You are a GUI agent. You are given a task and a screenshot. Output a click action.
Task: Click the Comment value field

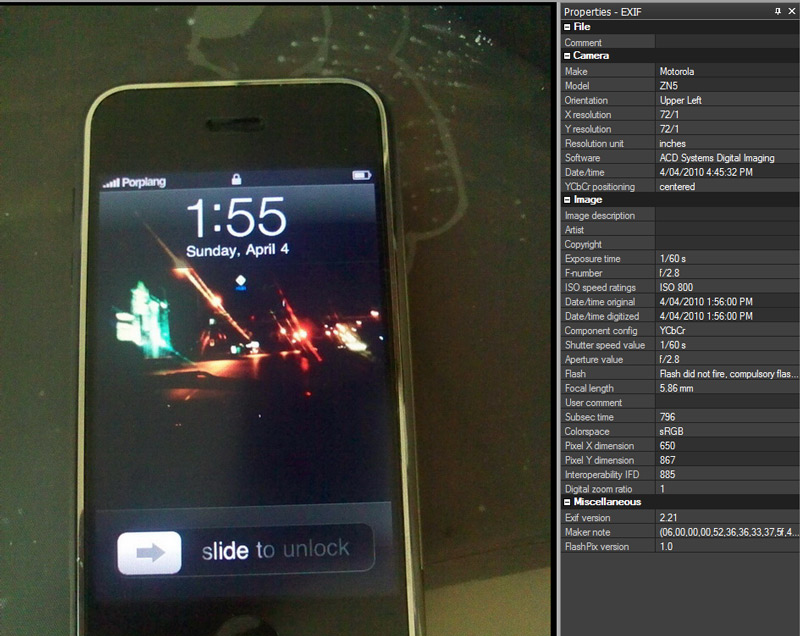pyautogui.click(x=727, y=42)
